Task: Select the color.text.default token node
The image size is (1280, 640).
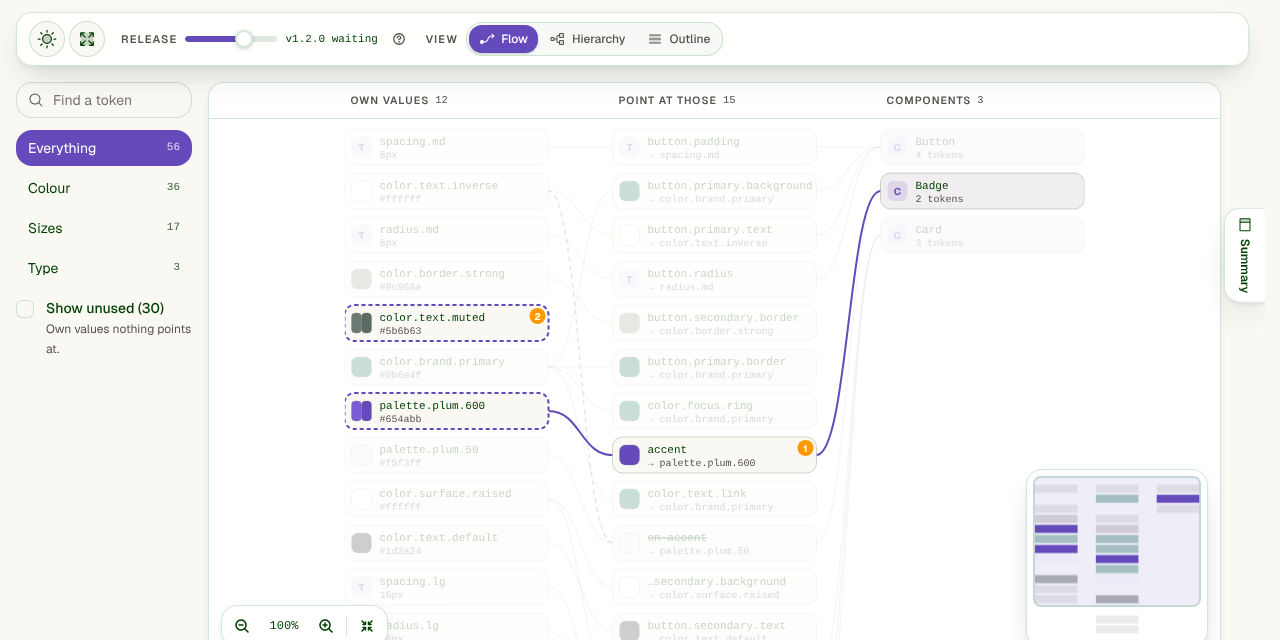Action: 447,544
